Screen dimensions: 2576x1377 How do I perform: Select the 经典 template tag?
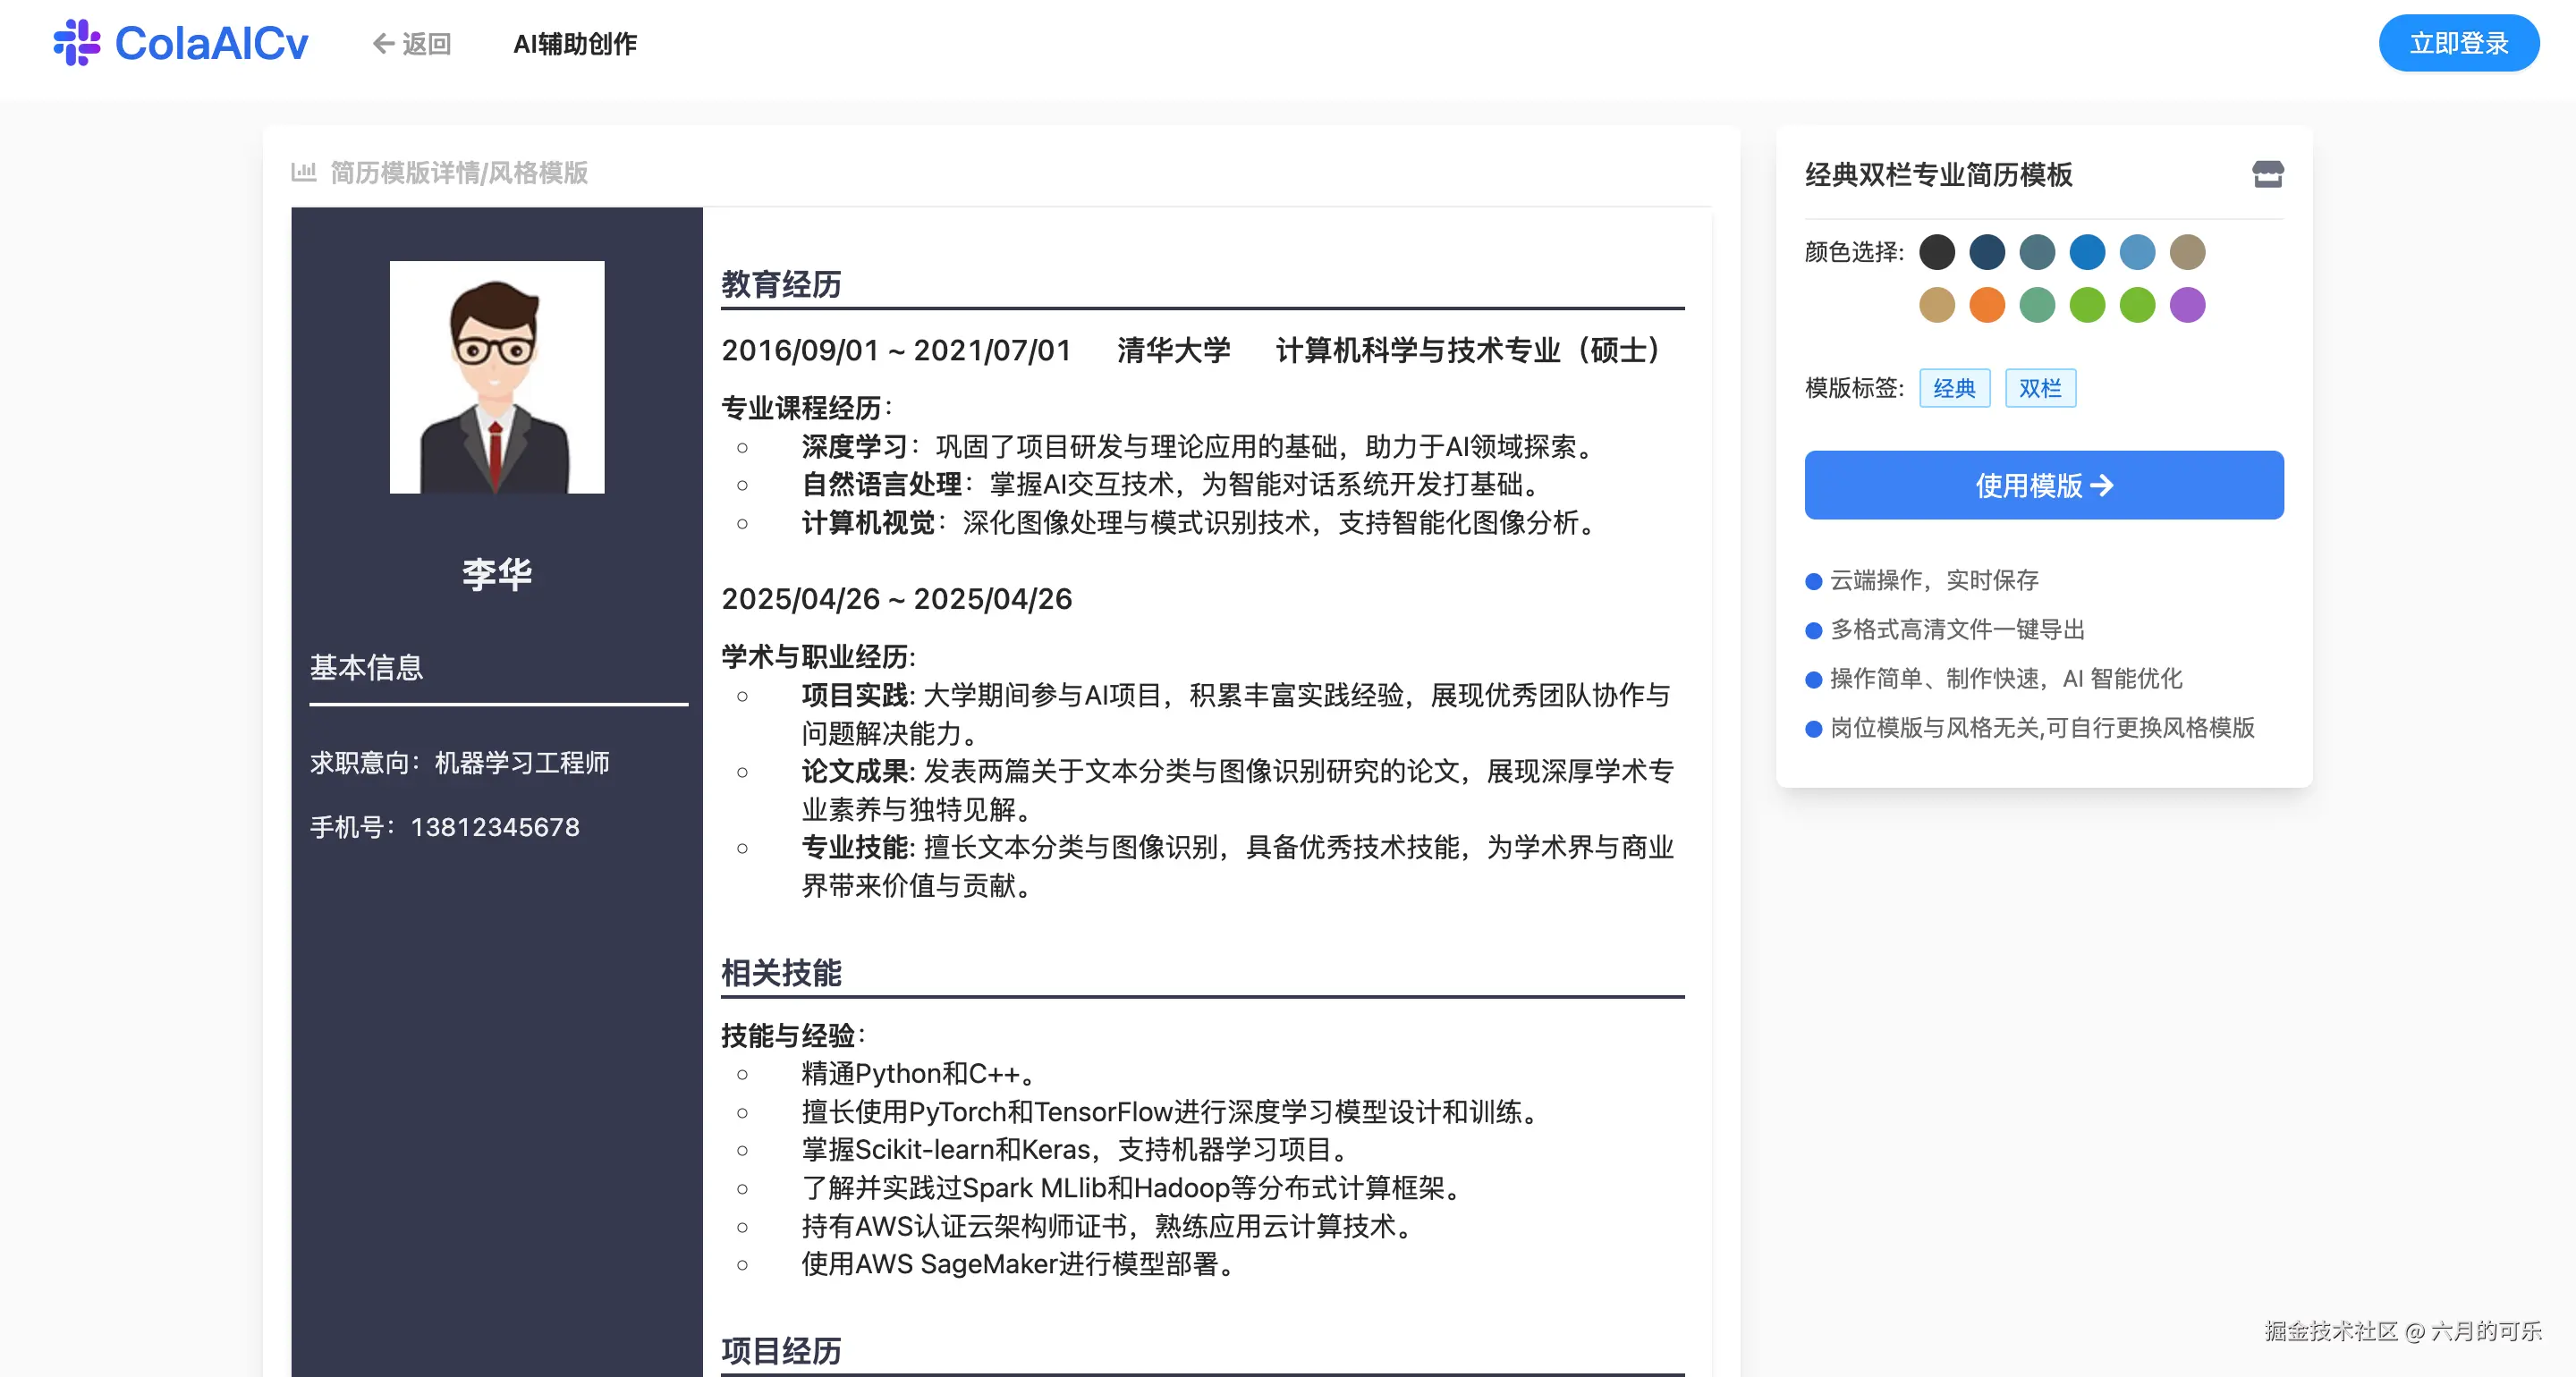click(1954, 388)
